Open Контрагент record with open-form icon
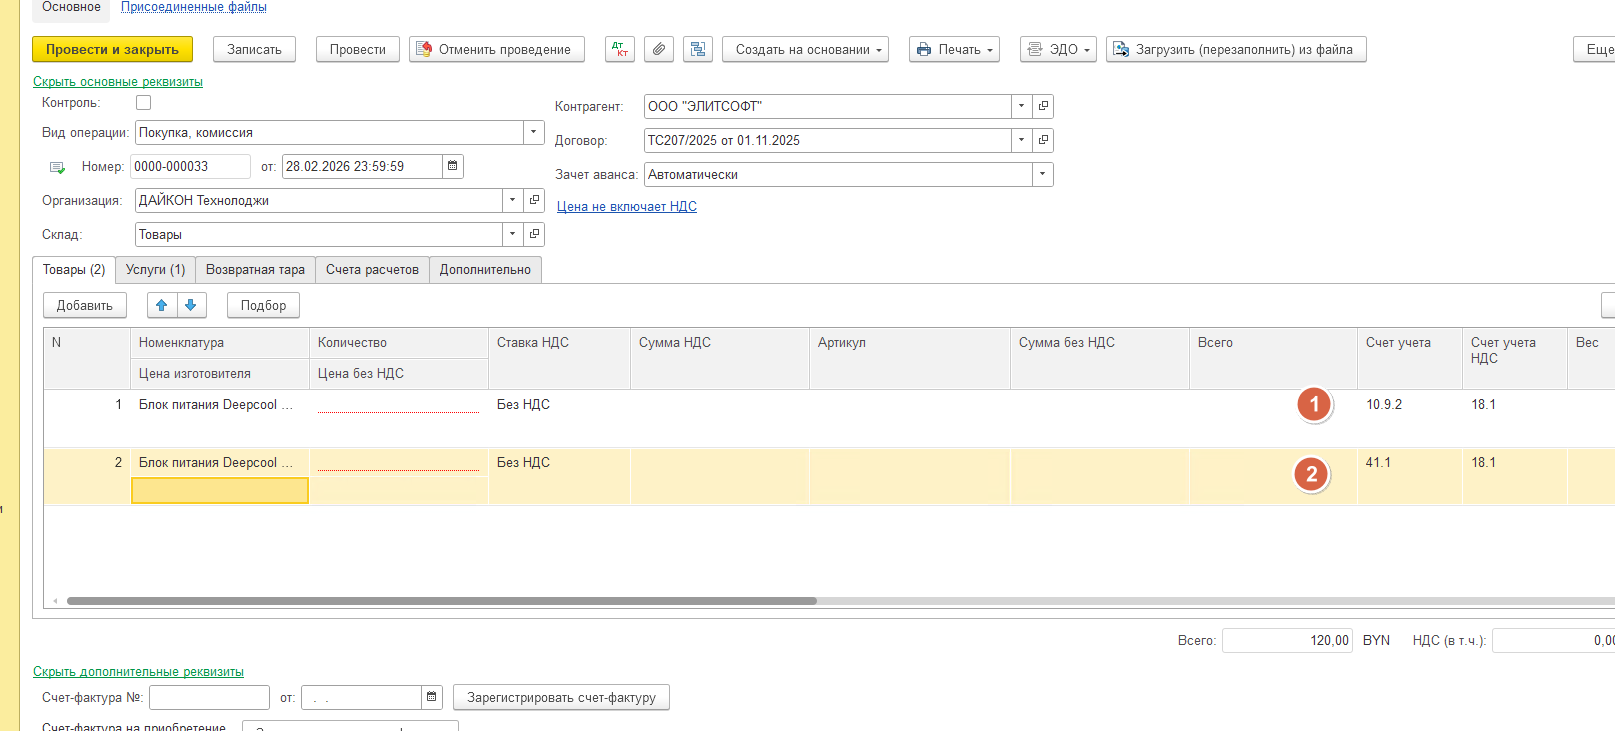1615x731 pixels. [1043, 106]
